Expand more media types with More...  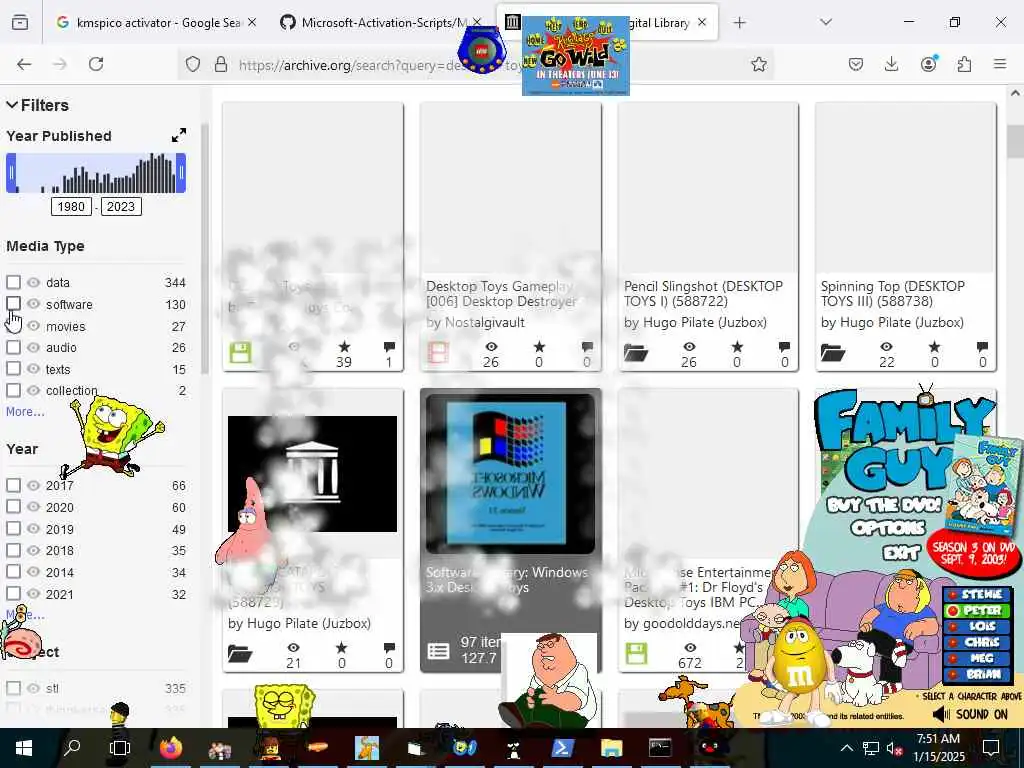(x=25, y=411)
